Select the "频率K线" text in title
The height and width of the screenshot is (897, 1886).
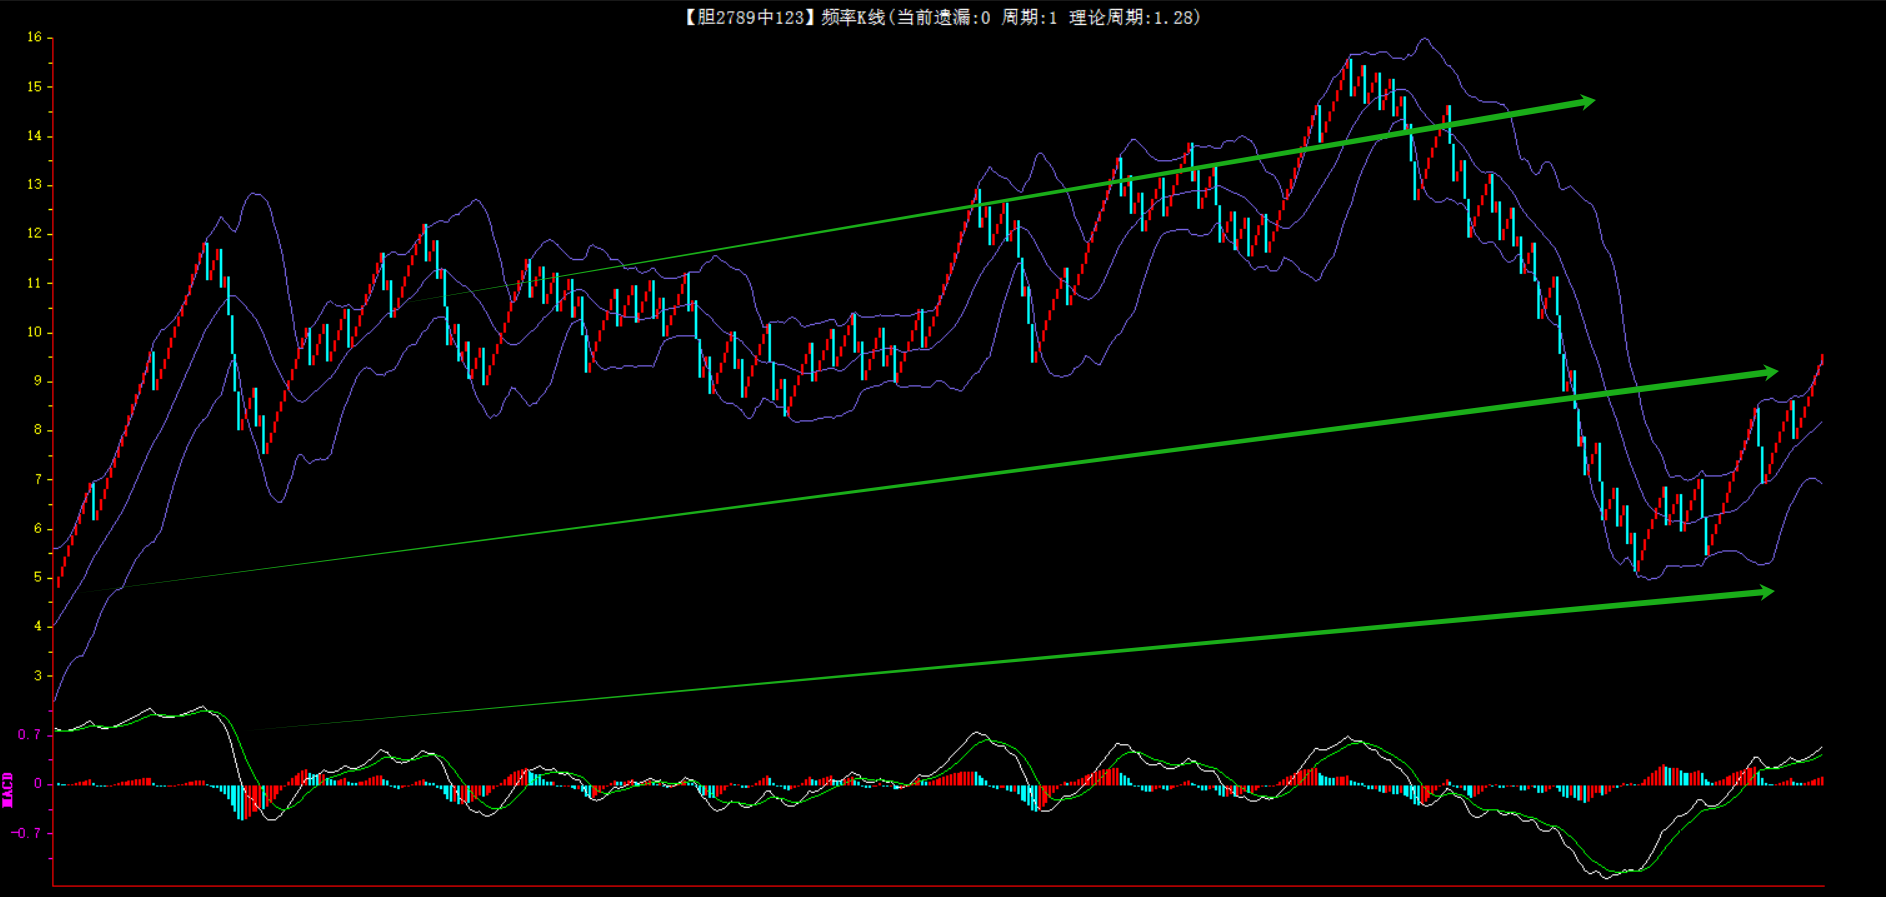point(852,17)
